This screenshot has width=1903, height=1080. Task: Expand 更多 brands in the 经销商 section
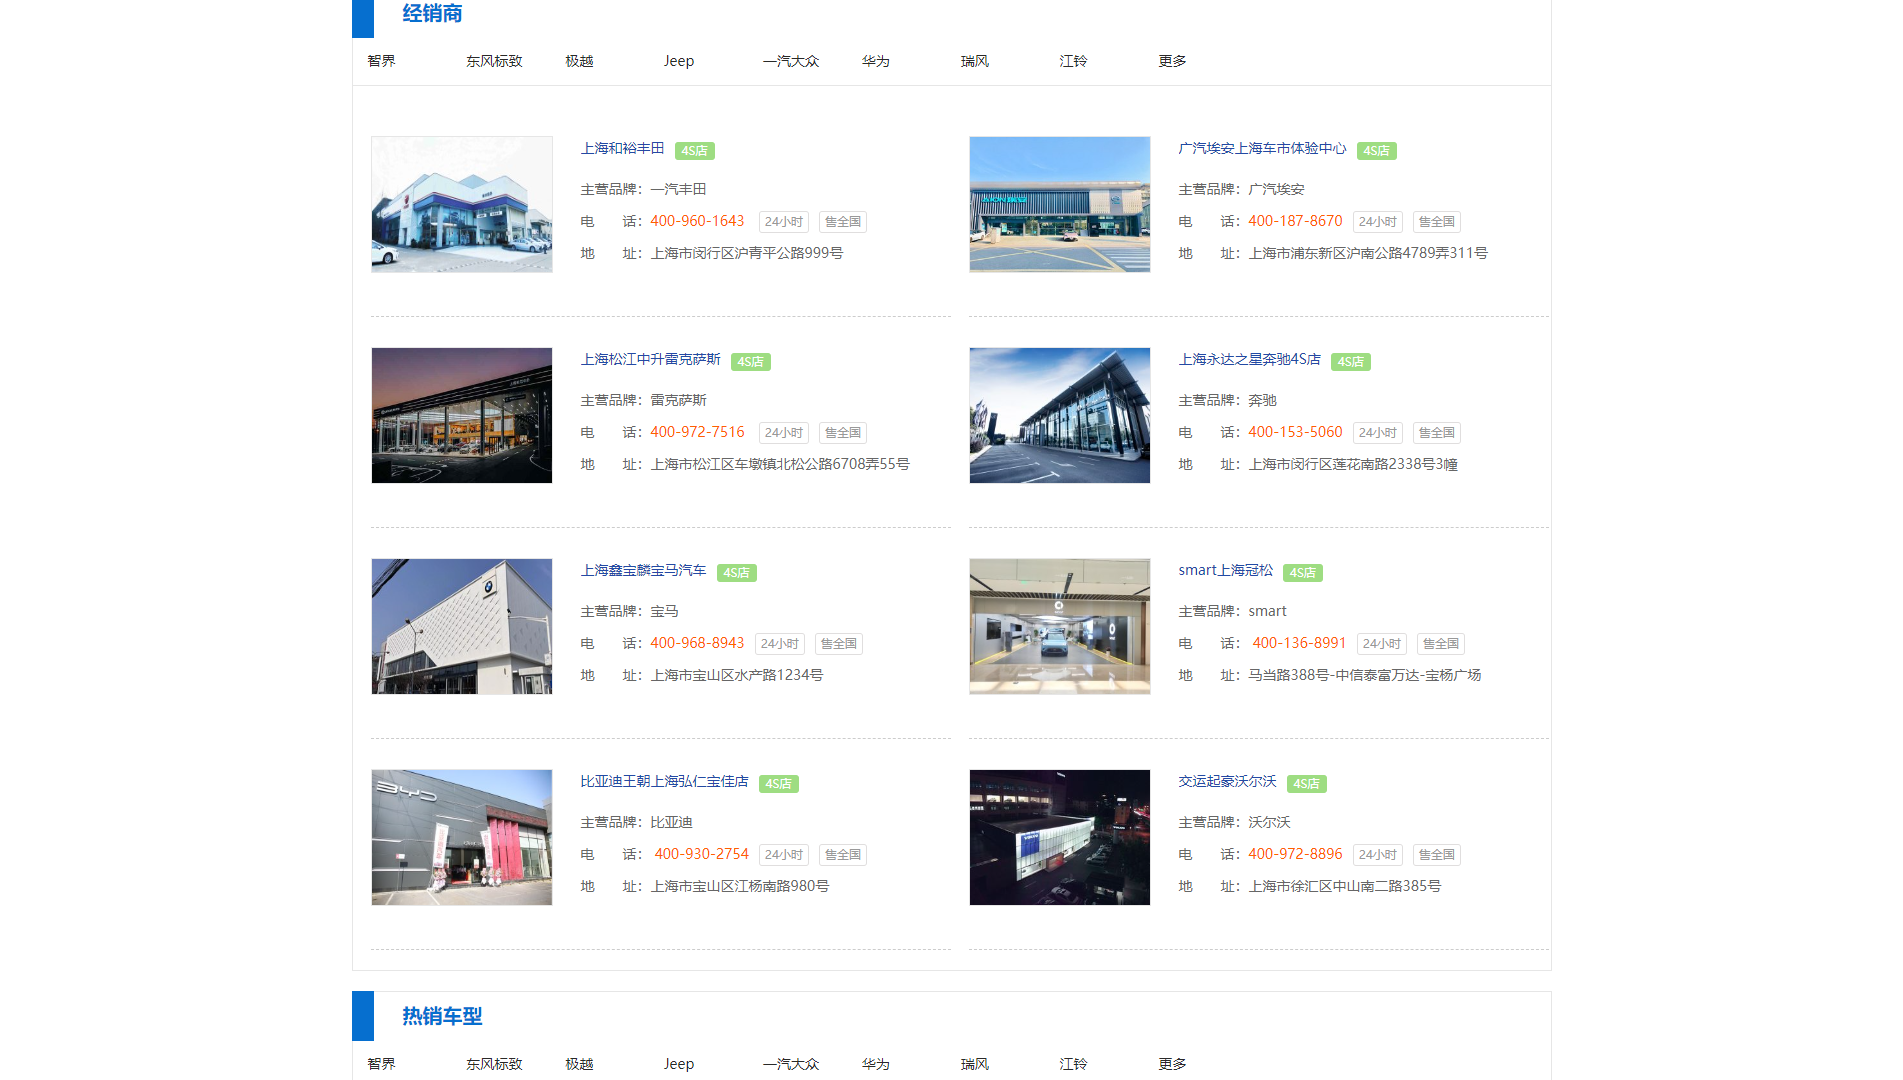coord(1172,61)
